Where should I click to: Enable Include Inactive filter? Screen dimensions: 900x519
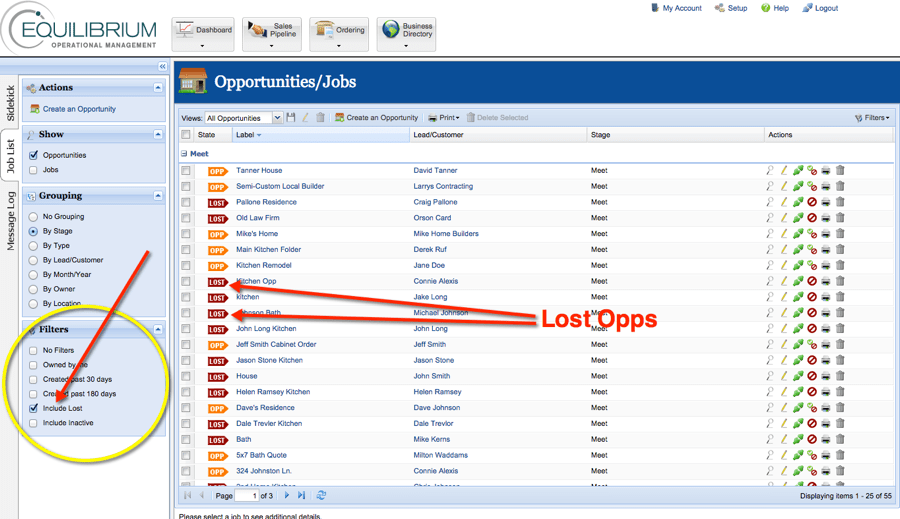coord(33,423)
